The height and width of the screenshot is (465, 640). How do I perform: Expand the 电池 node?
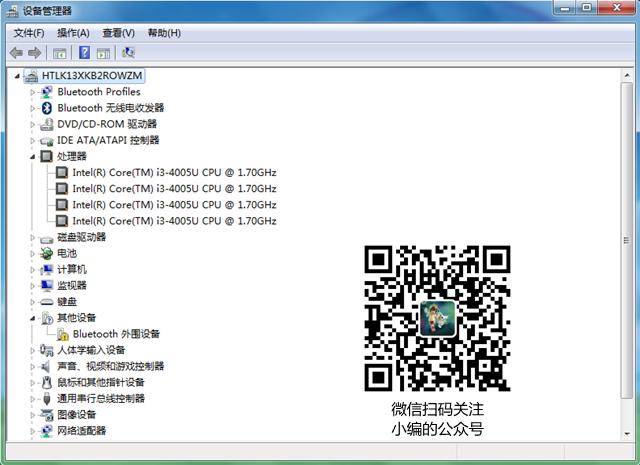33,254
